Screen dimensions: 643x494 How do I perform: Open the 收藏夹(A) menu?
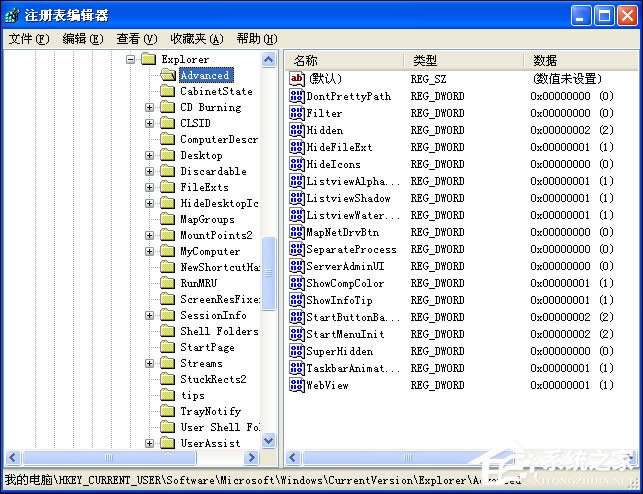197,39
